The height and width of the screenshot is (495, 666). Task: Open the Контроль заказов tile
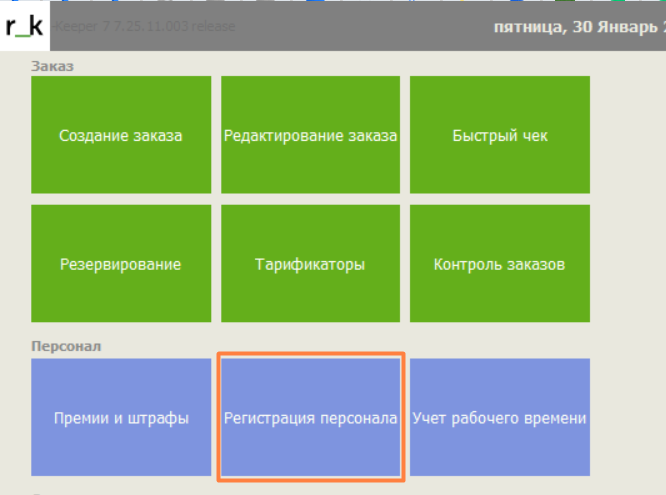click(x=500, y=264)
